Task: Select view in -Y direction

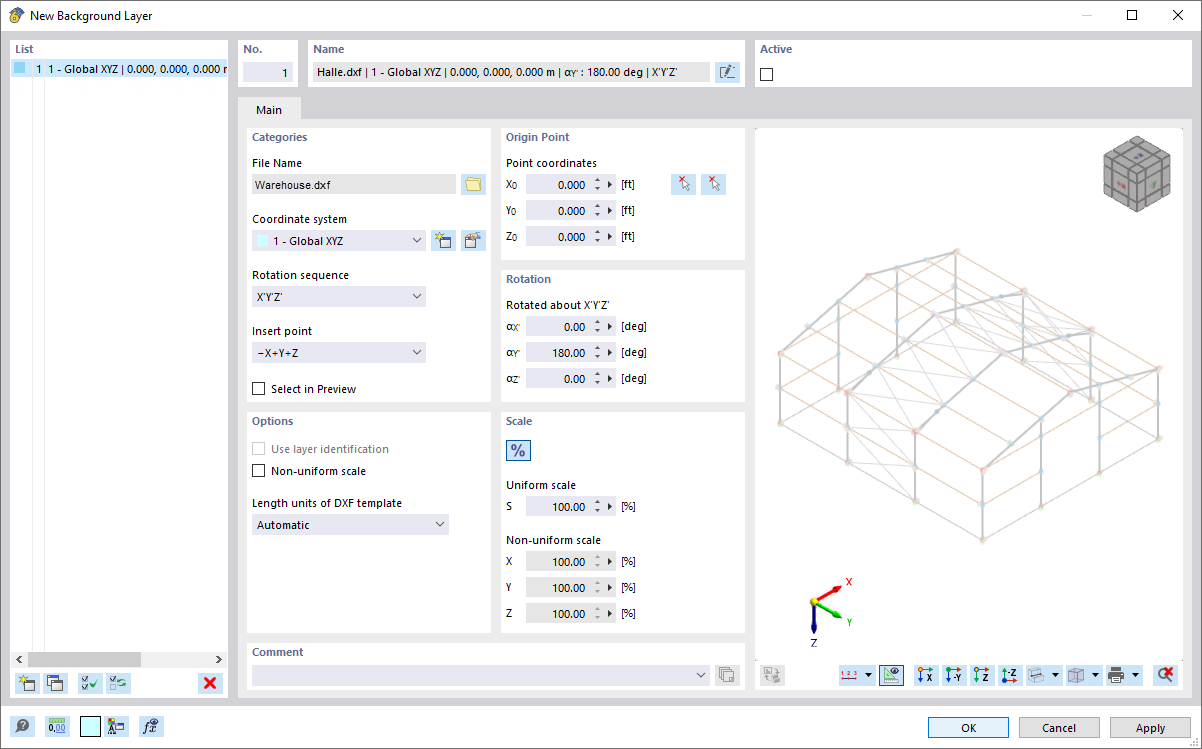Action: pyautogui.click(x=954, y=675)
